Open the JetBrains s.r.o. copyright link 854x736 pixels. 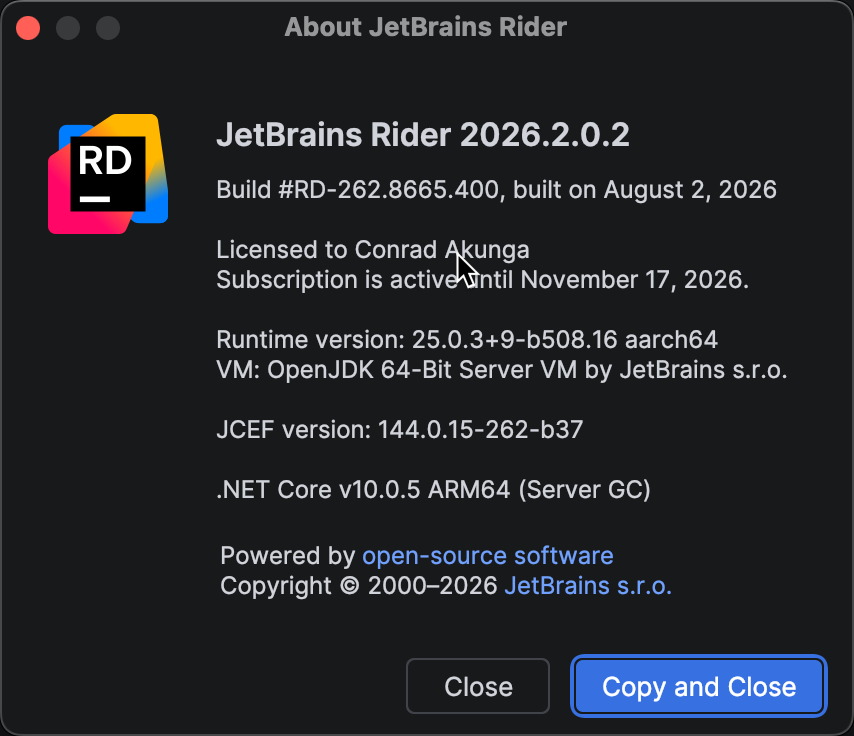point(588,586)
